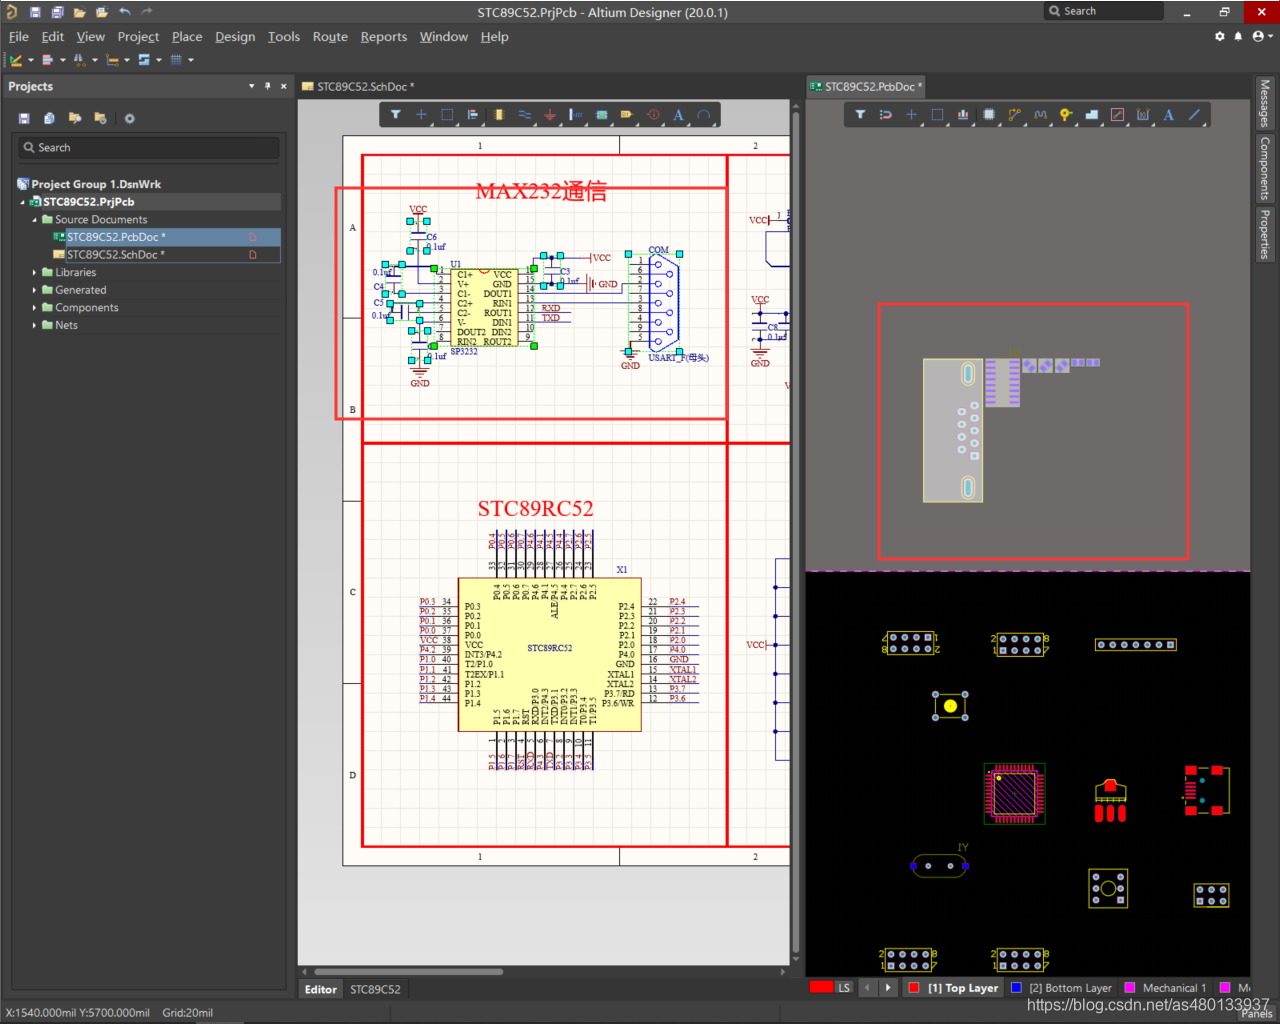Open the Route menu

point(330,36)
